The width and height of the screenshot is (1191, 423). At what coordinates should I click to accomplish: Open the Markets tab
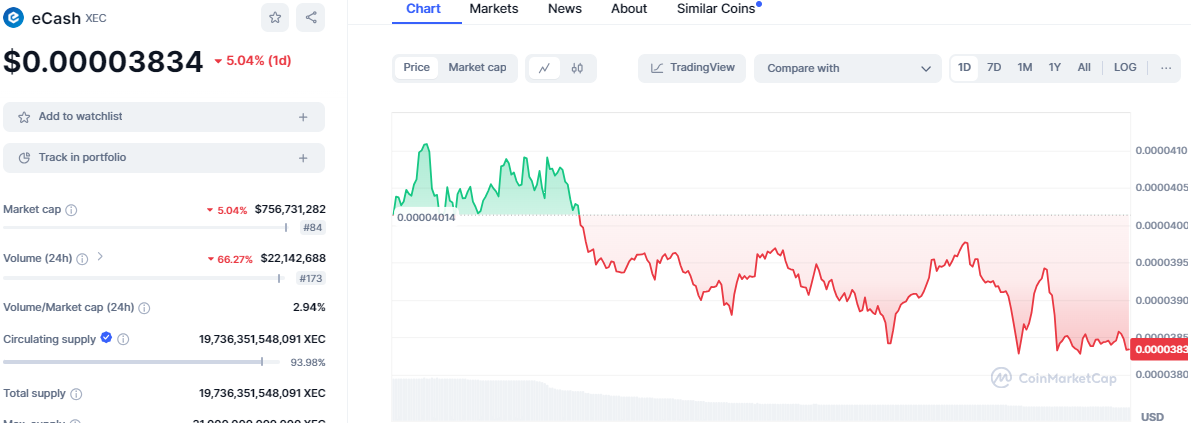point(494,8)
